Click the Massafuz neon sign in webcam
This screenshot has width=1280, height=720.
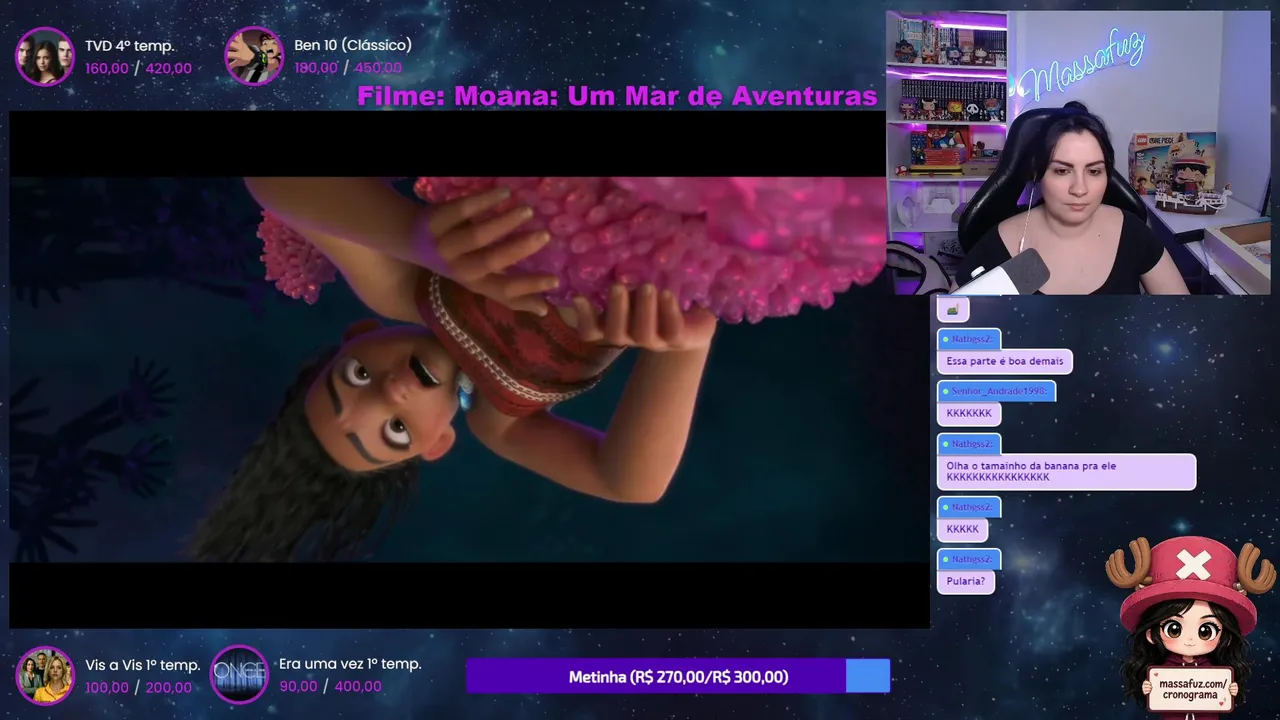[x=1084, y=66]
